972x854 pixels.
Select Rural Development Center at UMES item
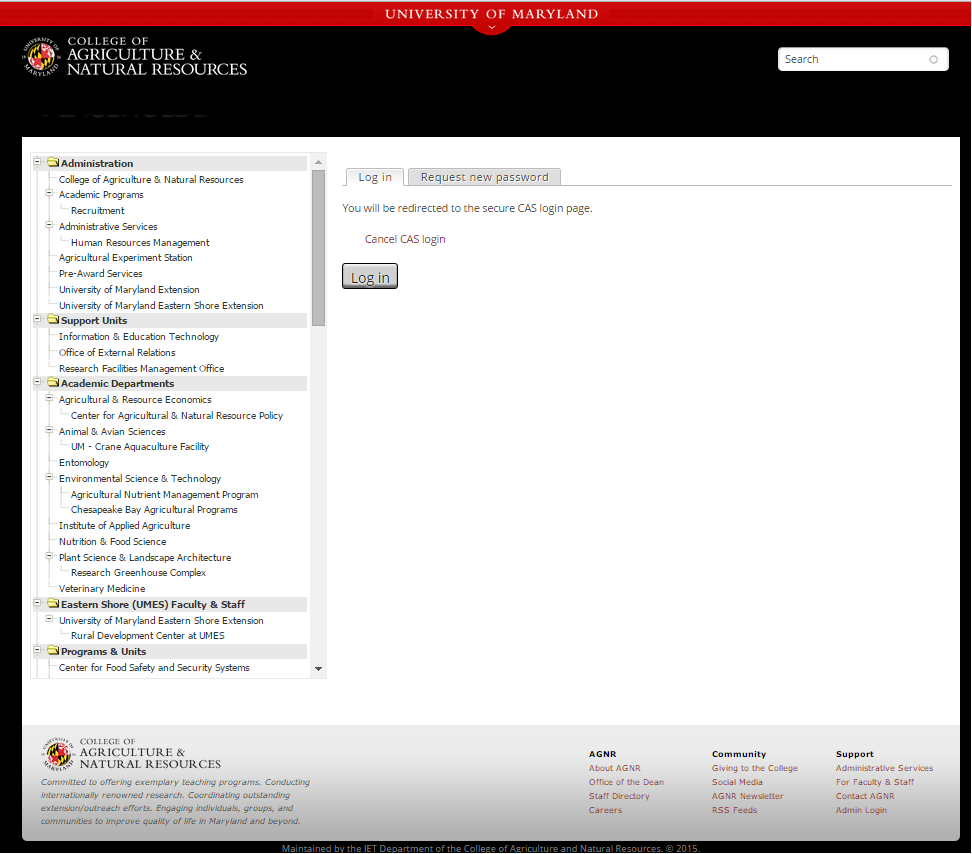pos(148,636)
